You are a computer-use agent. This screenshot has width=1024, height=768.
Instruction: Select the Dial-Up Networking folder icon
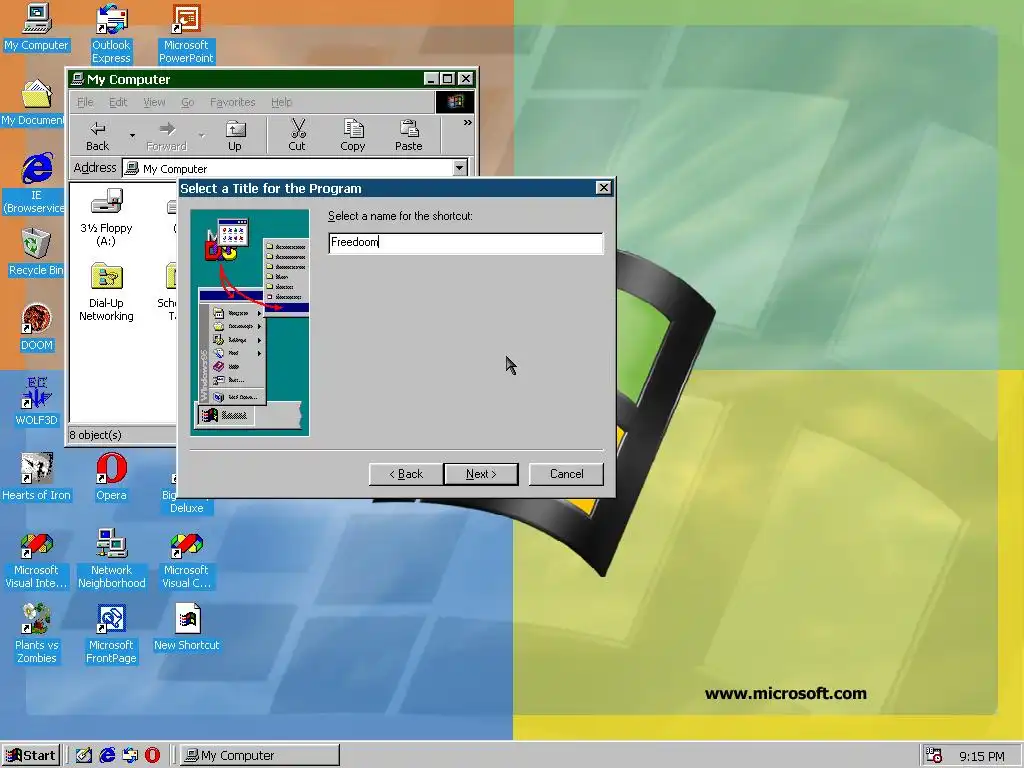pyautogui.click(x=106, y=292)
